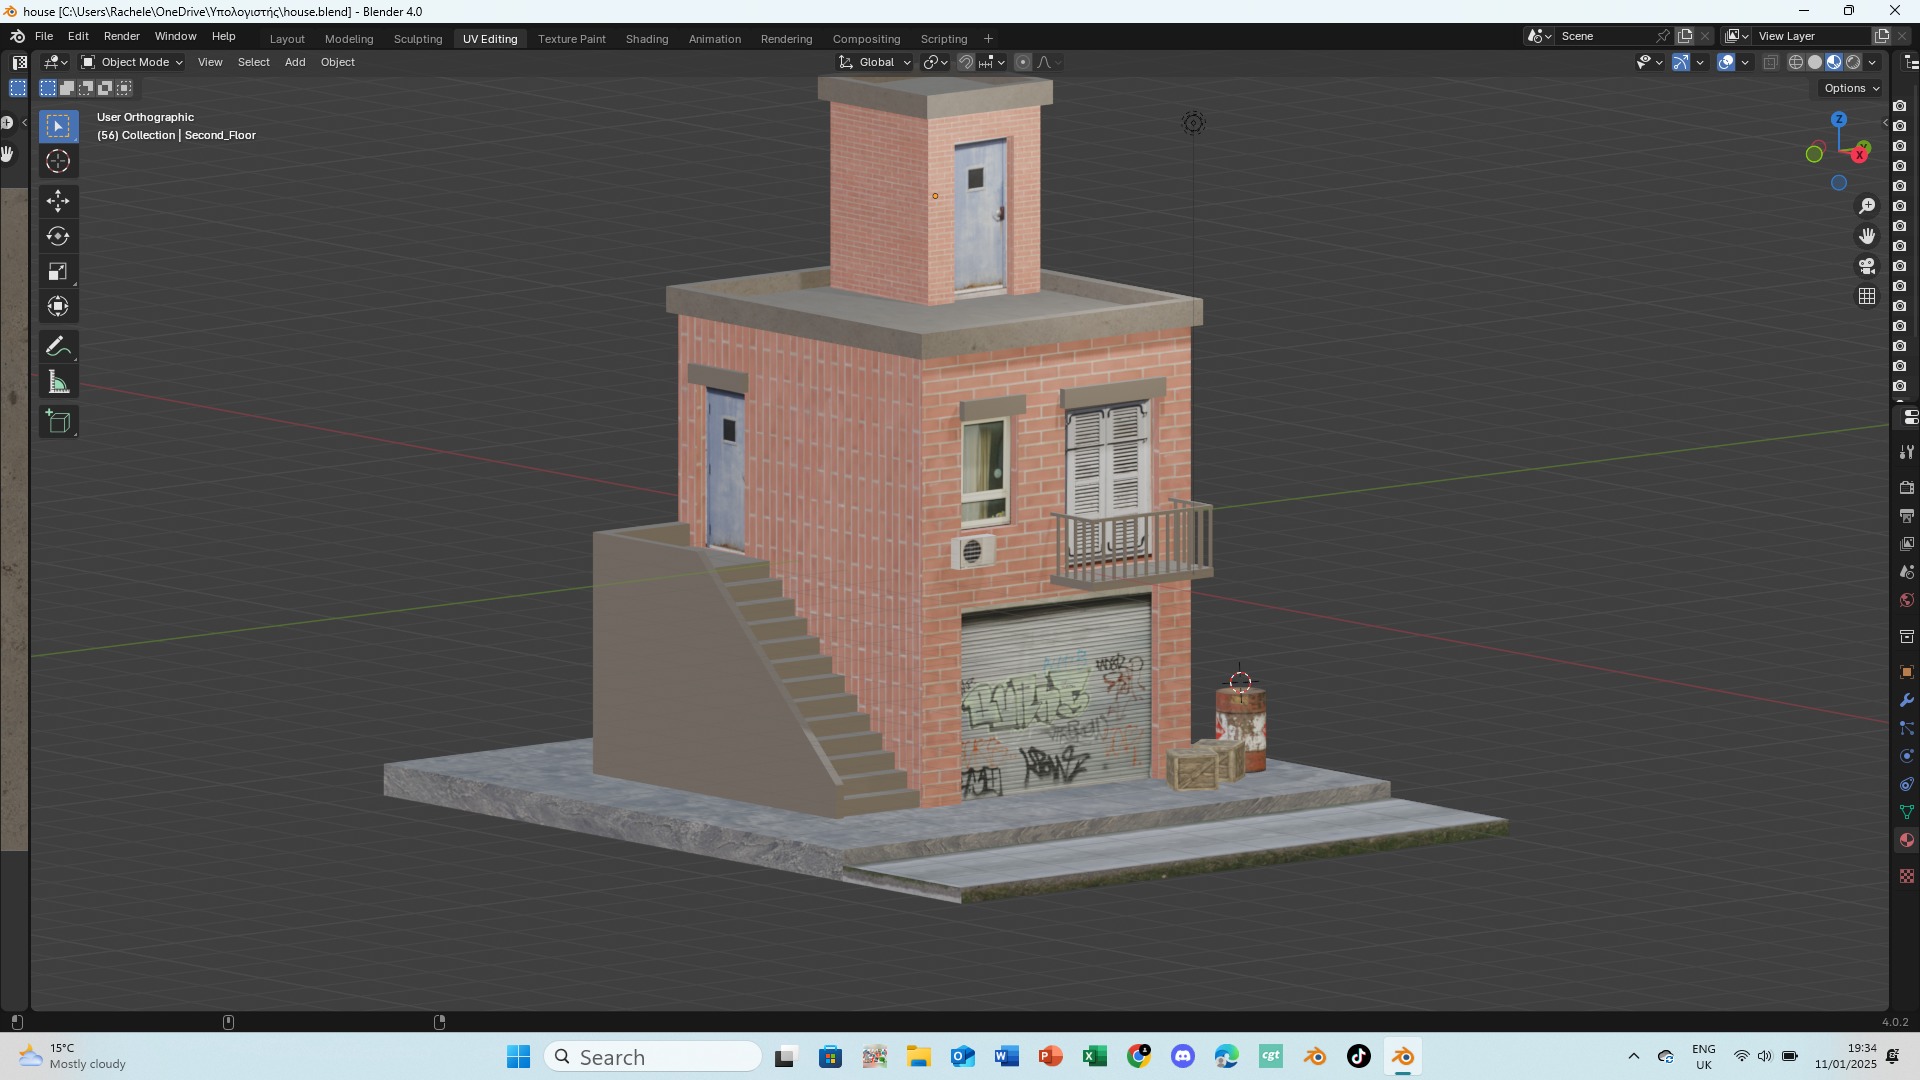Open the Render menu

coord(122,36)
